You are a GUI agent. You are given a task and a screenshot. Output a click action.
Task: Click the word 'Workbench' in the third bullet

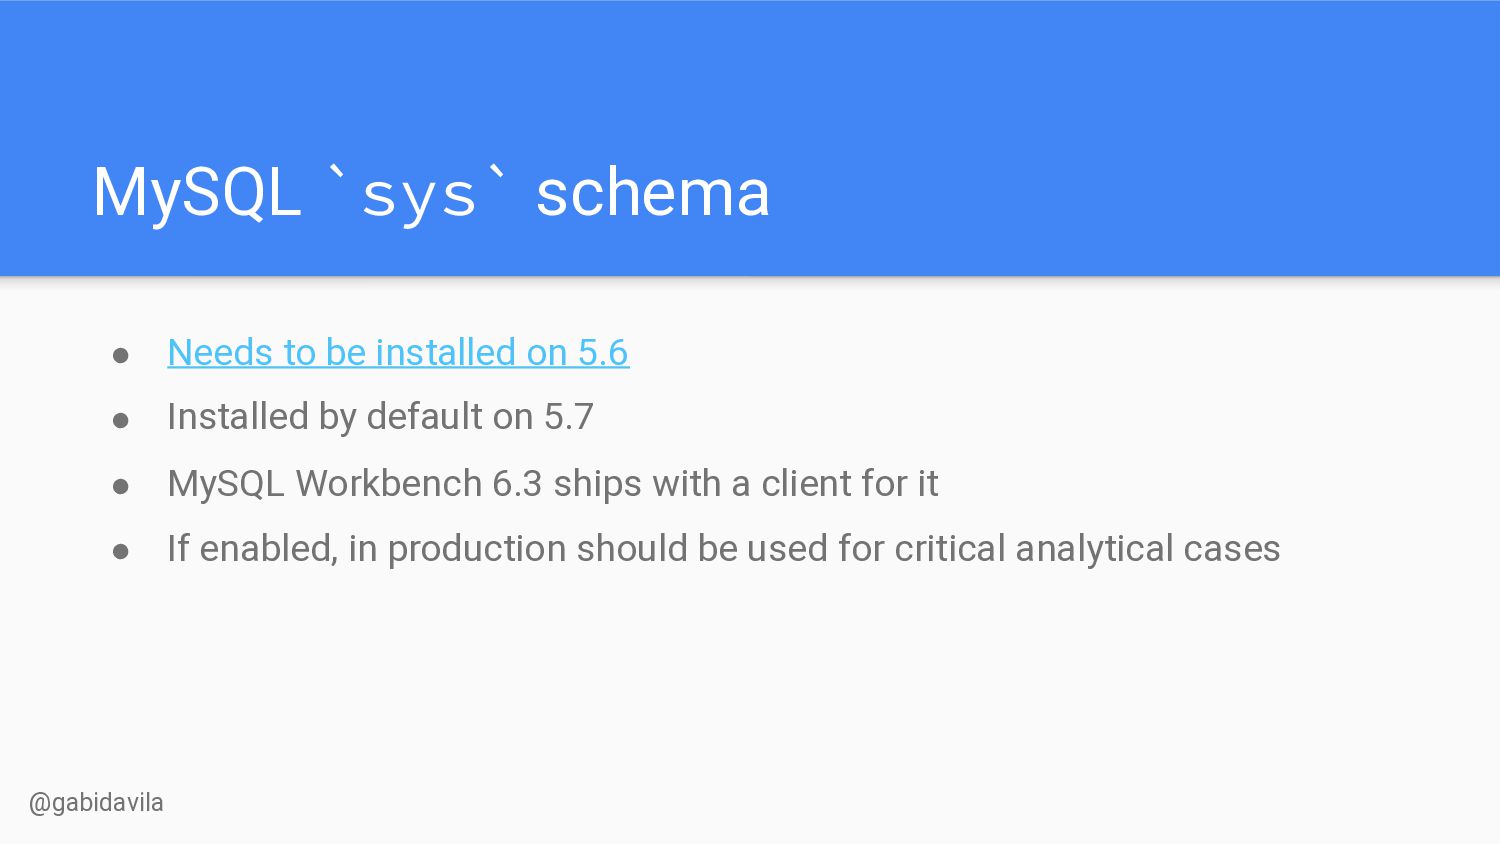tap(389, 484)
